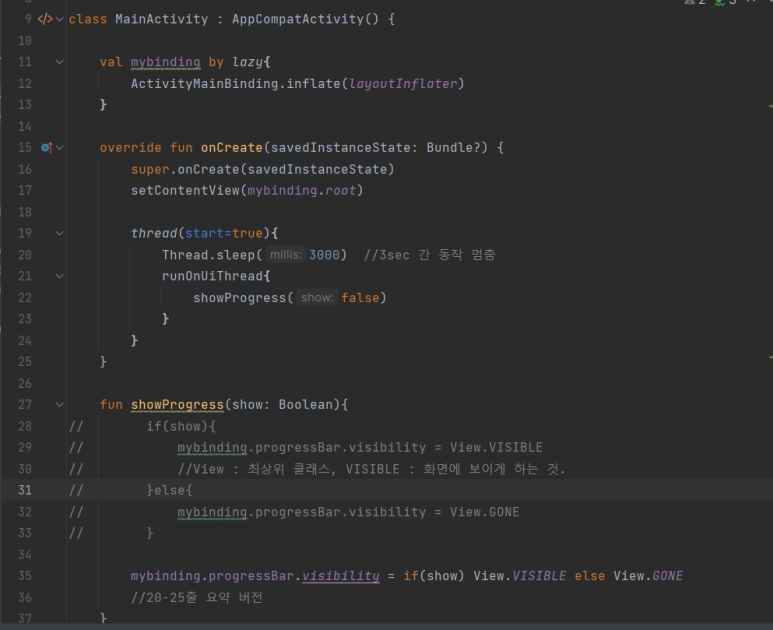Click the underlined mybinding property on line 11

[x=166, y=62]
